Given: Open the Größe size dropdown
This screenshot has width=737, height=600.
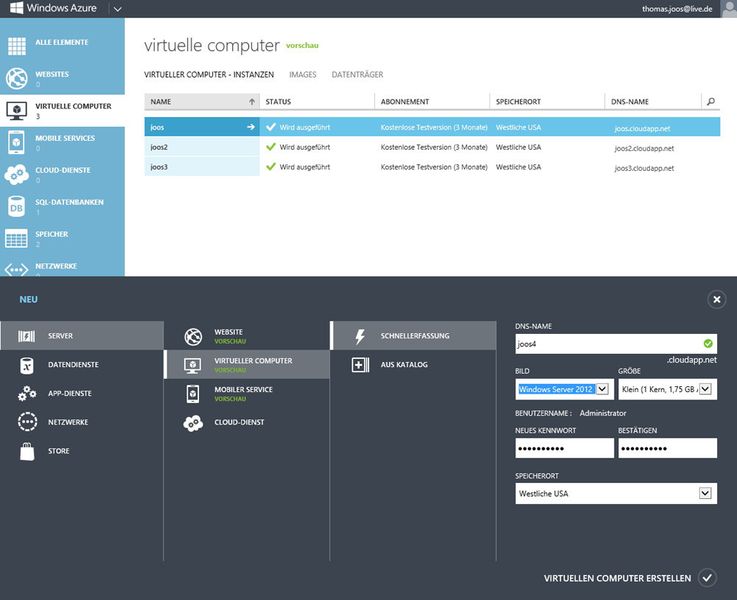Looking at the screenshot, I should 667,389.
